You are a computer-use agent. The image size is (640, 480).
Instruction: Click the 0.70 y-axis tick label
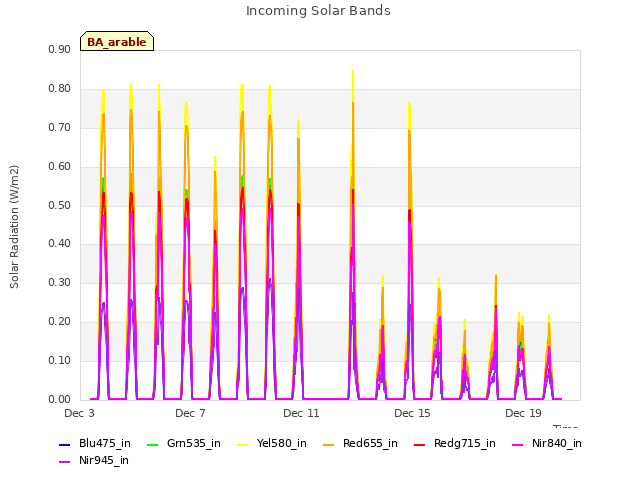pyautogui.click(x=60, y=127)
